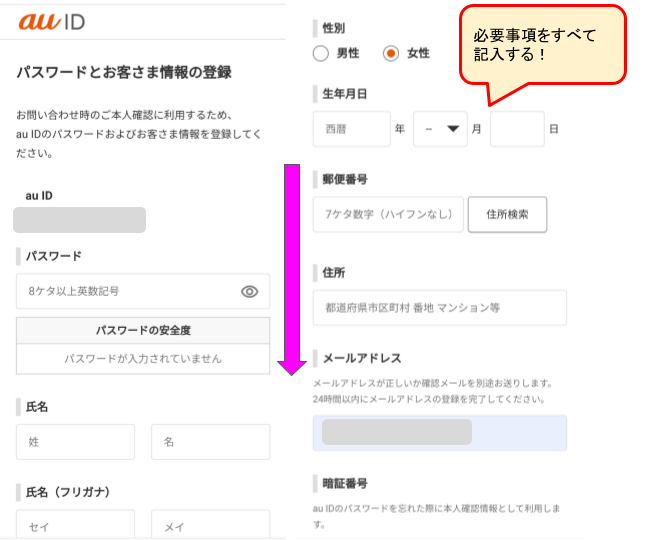The height and width of the screenshot is (540, 664).
Task: Click the 住所 address input field
Action: click(x=440, y=307)
